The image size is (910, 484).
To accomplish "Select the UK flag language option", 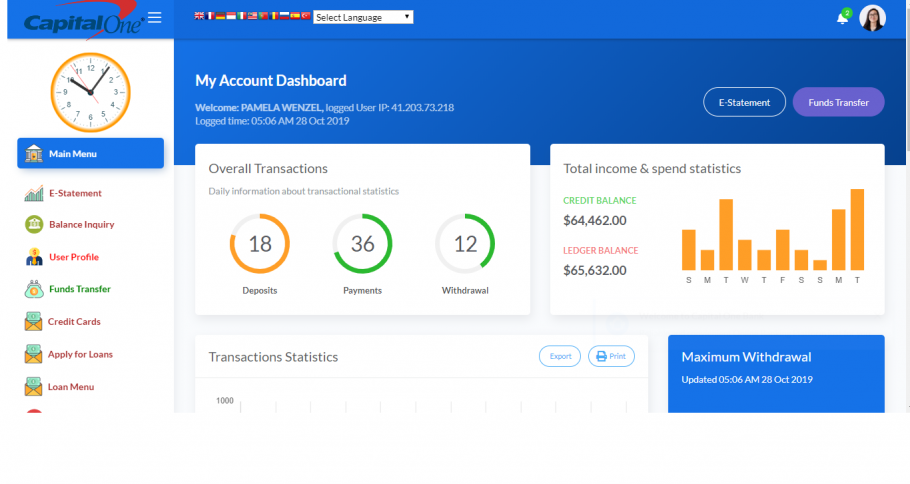I will tap(199, 16).
